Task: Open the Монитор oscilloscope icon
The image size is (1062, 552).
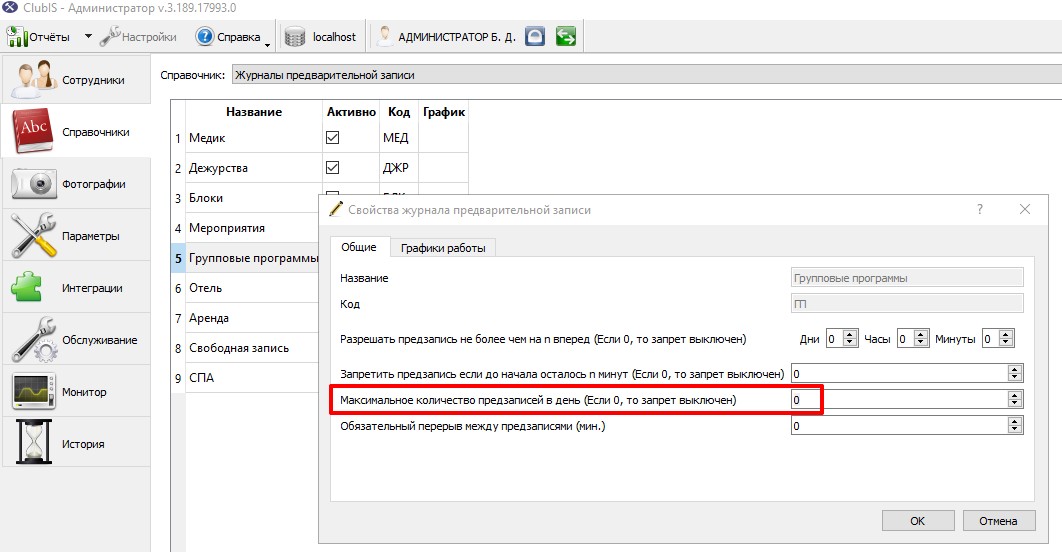Action: point(34,391)
